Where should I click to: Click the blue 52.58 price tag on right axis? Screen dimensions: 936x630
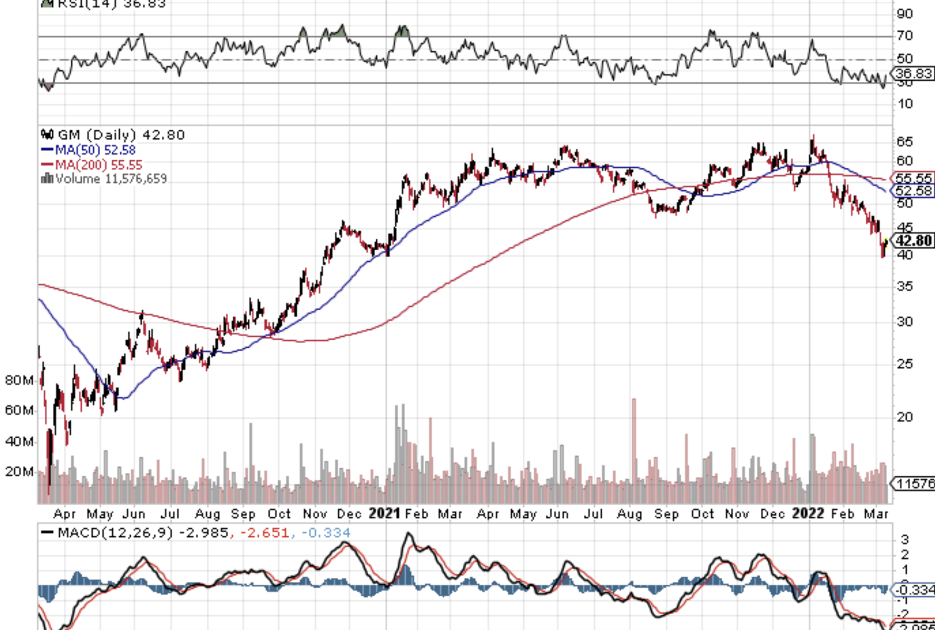914,190
